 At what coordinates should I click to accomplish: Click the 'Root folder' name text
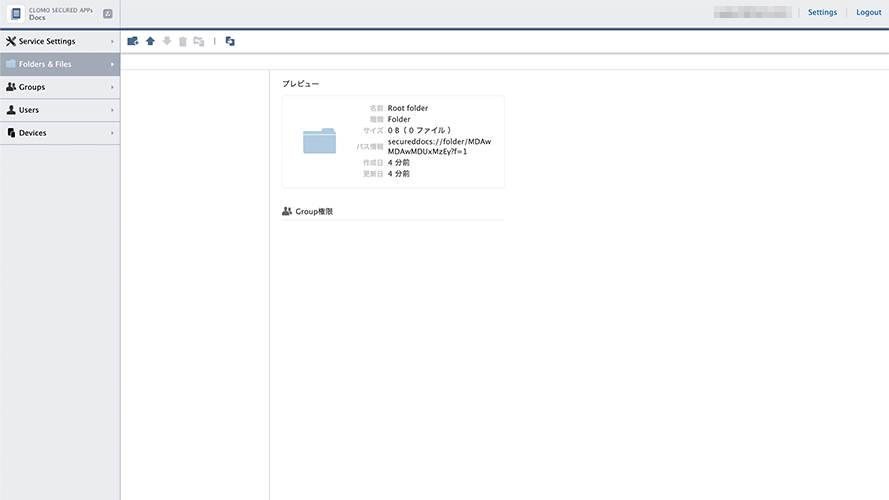pyautogui.click(x=408, y=108)
